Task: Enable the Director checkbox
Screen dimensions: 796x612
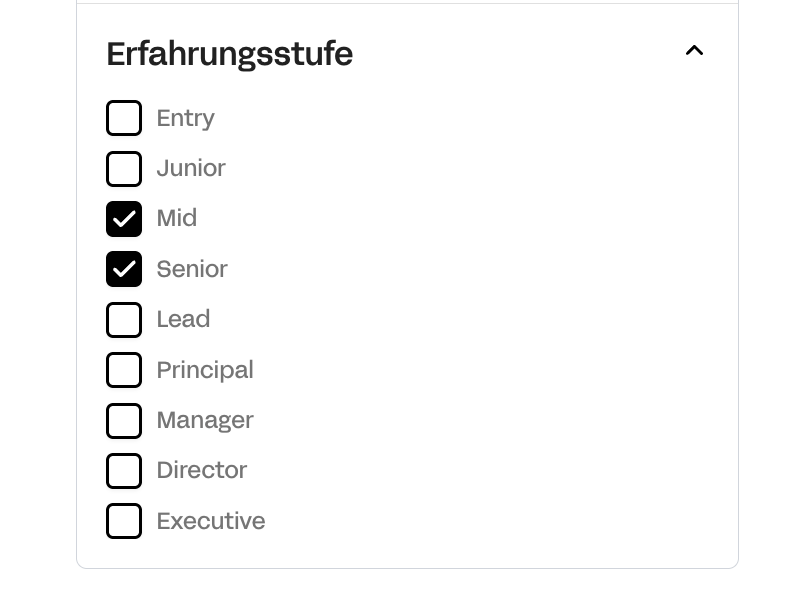Action: click(124, 471)
